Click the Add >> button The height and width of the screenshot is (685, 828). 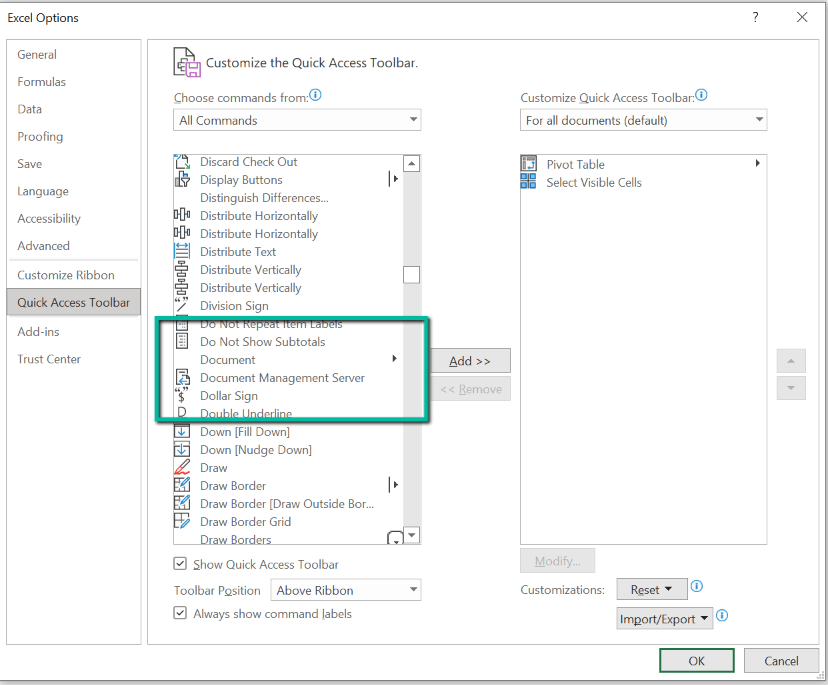[470, 361]
